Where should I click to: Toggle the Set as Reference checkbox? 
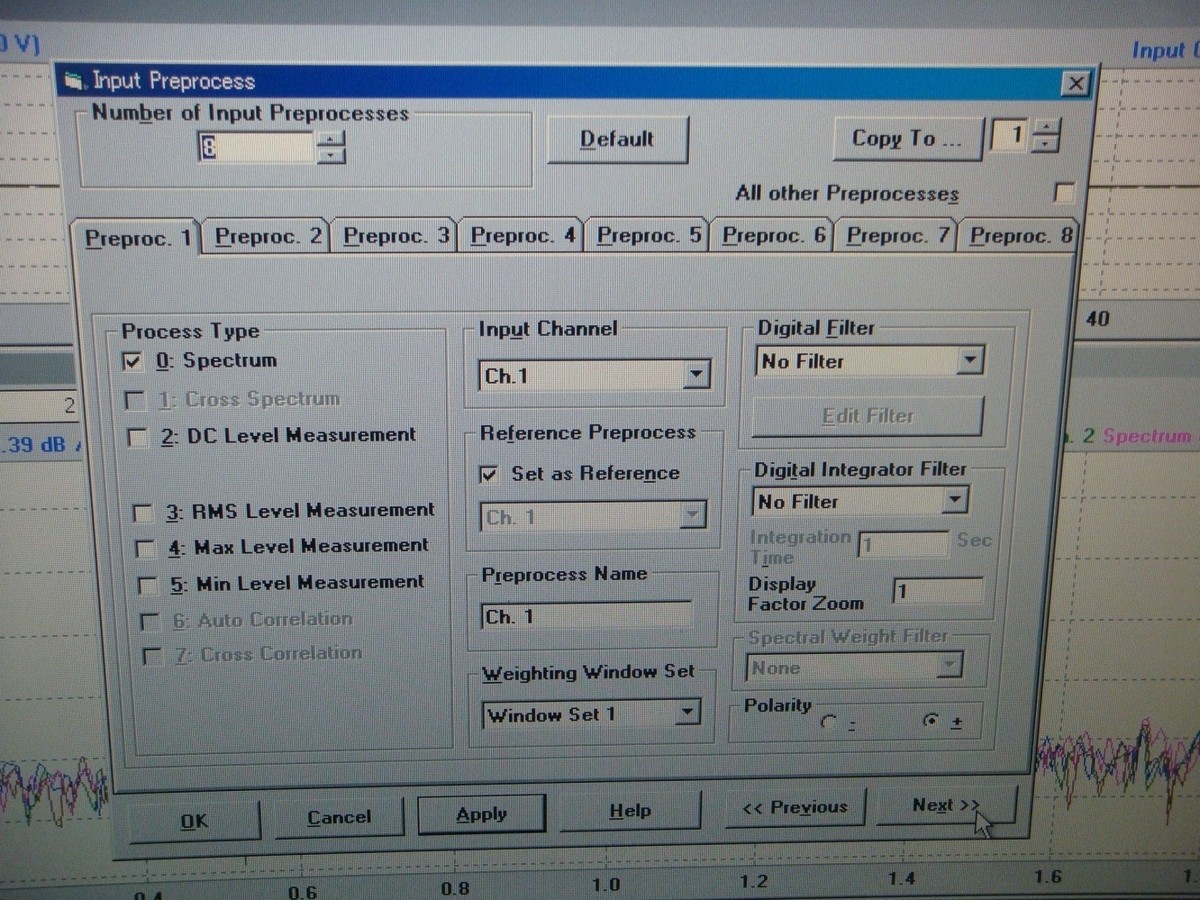pos(489,475)
